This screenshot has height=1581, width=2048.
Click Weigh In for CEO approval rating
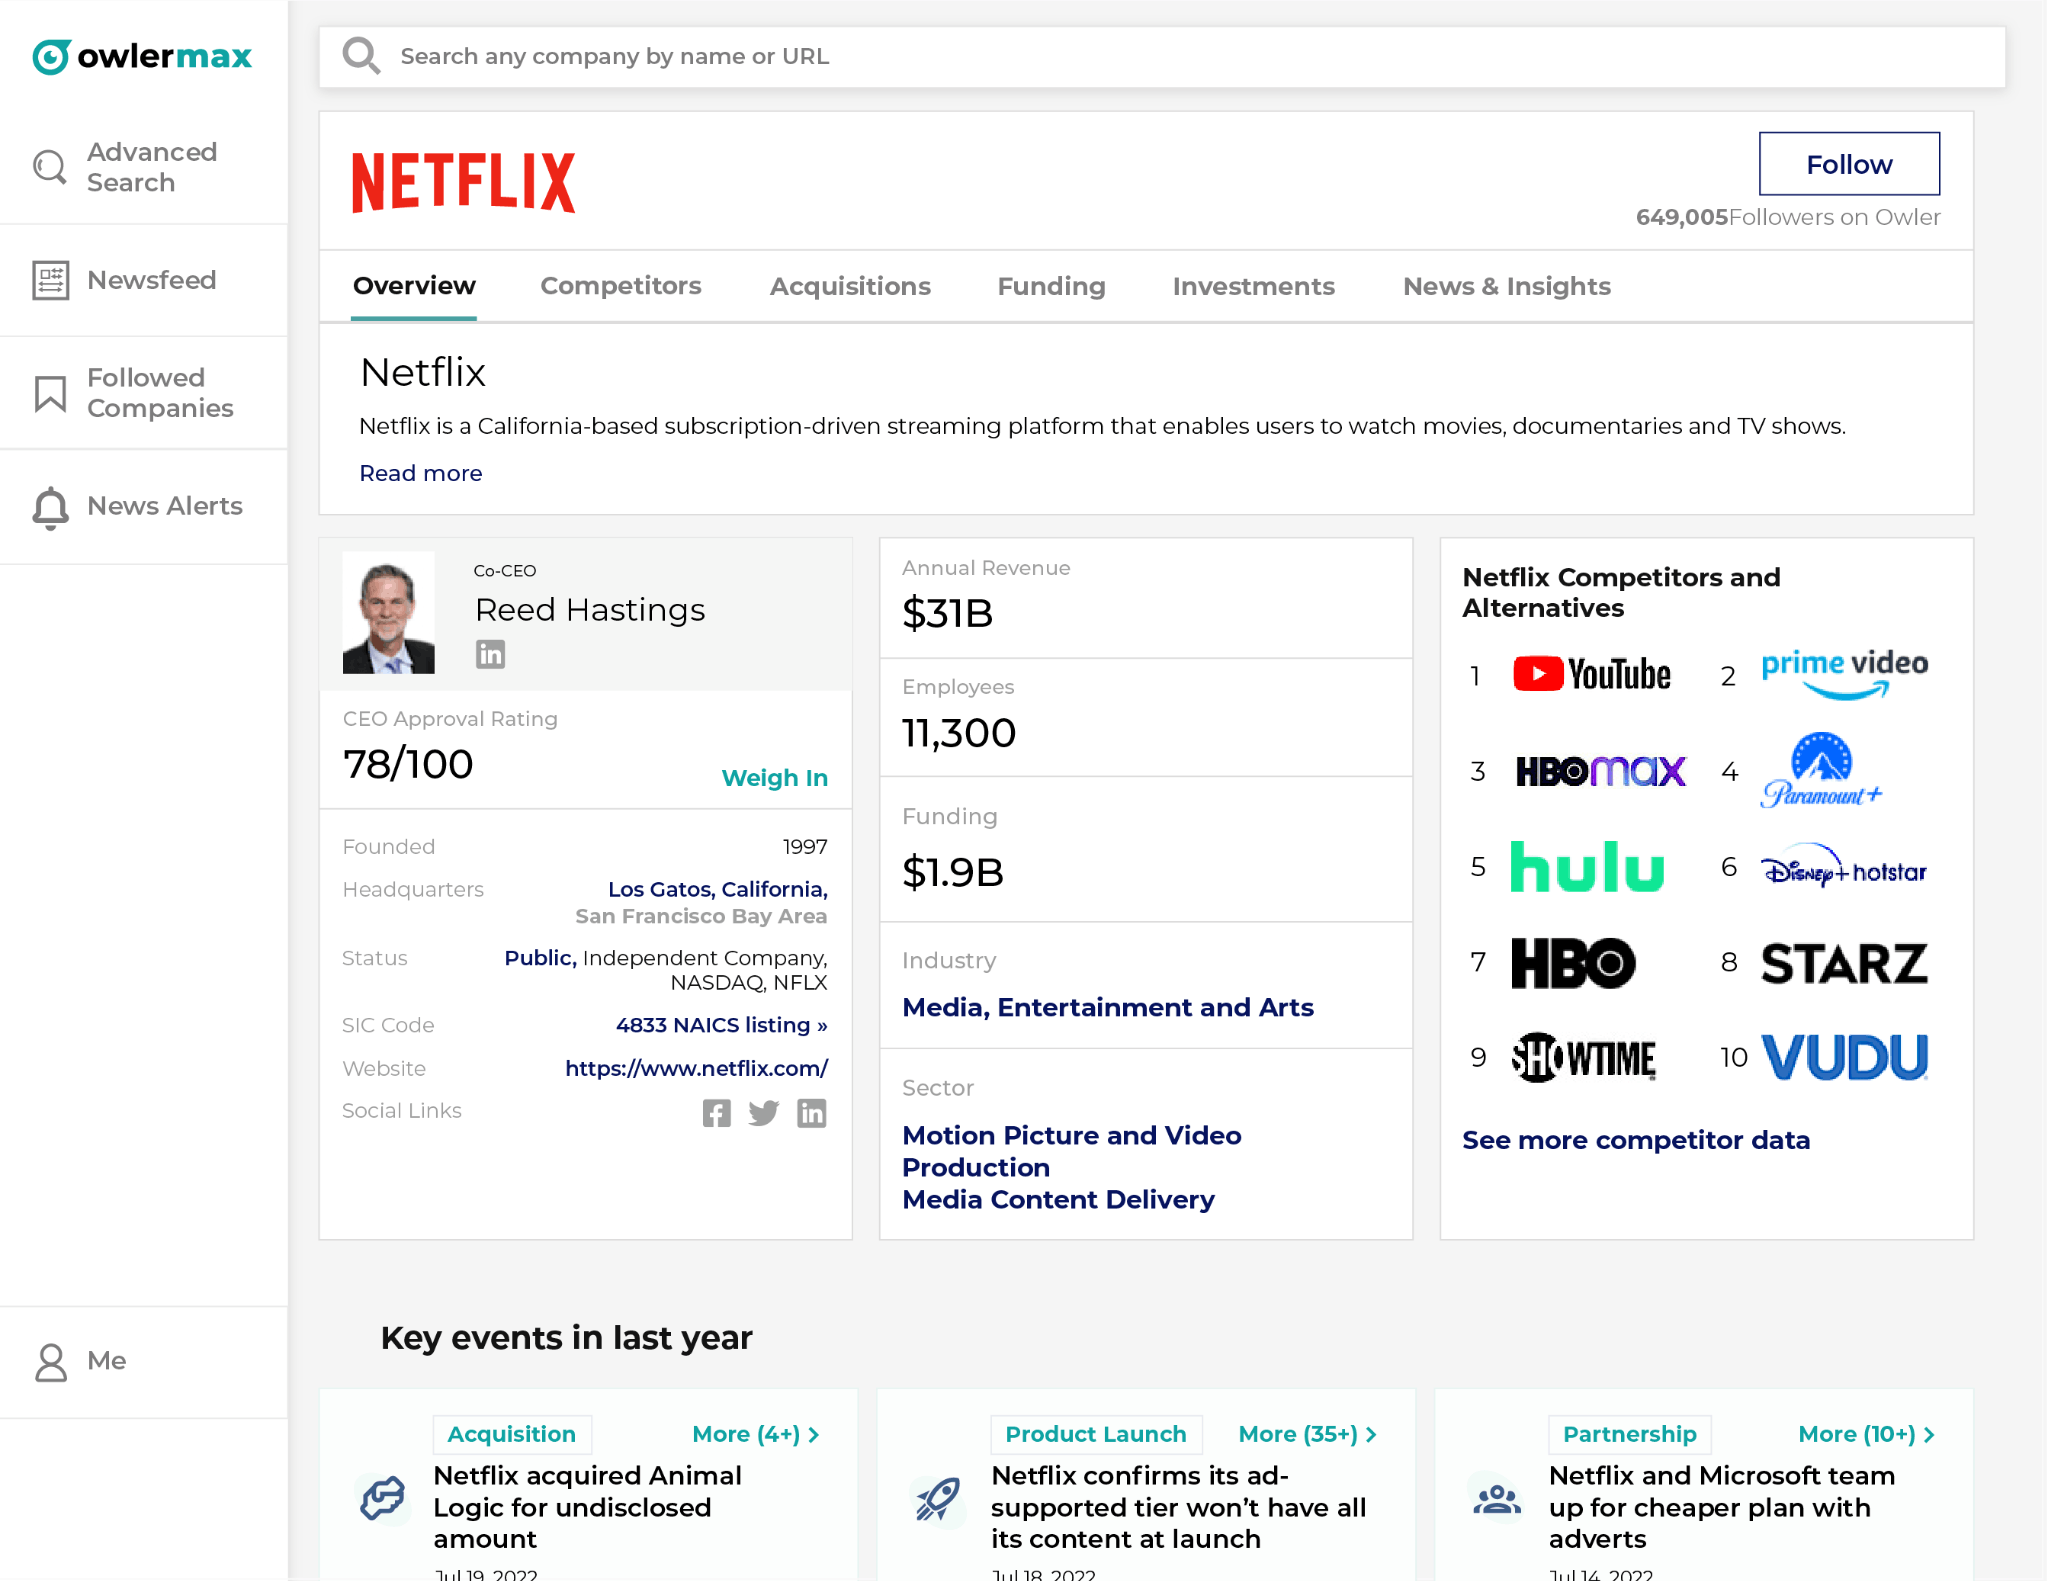tap(774, 777)
